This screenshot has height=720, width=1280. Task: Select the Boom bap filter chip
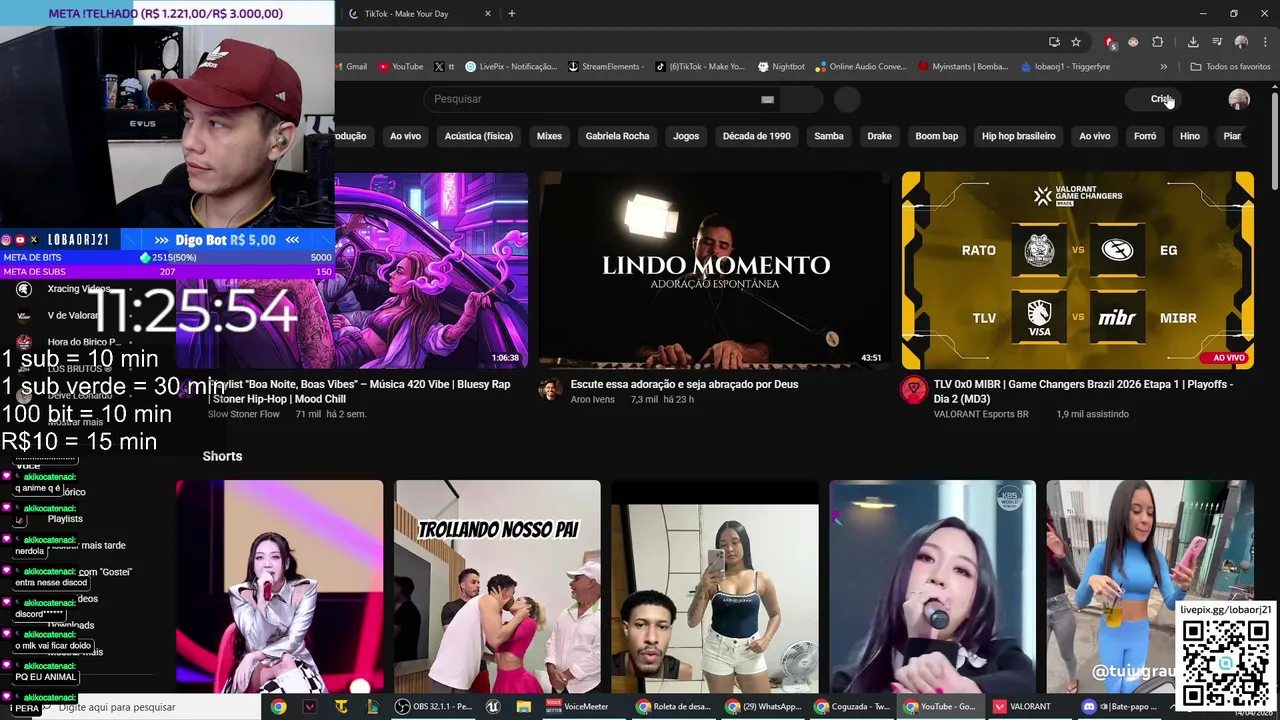(937, 136)
